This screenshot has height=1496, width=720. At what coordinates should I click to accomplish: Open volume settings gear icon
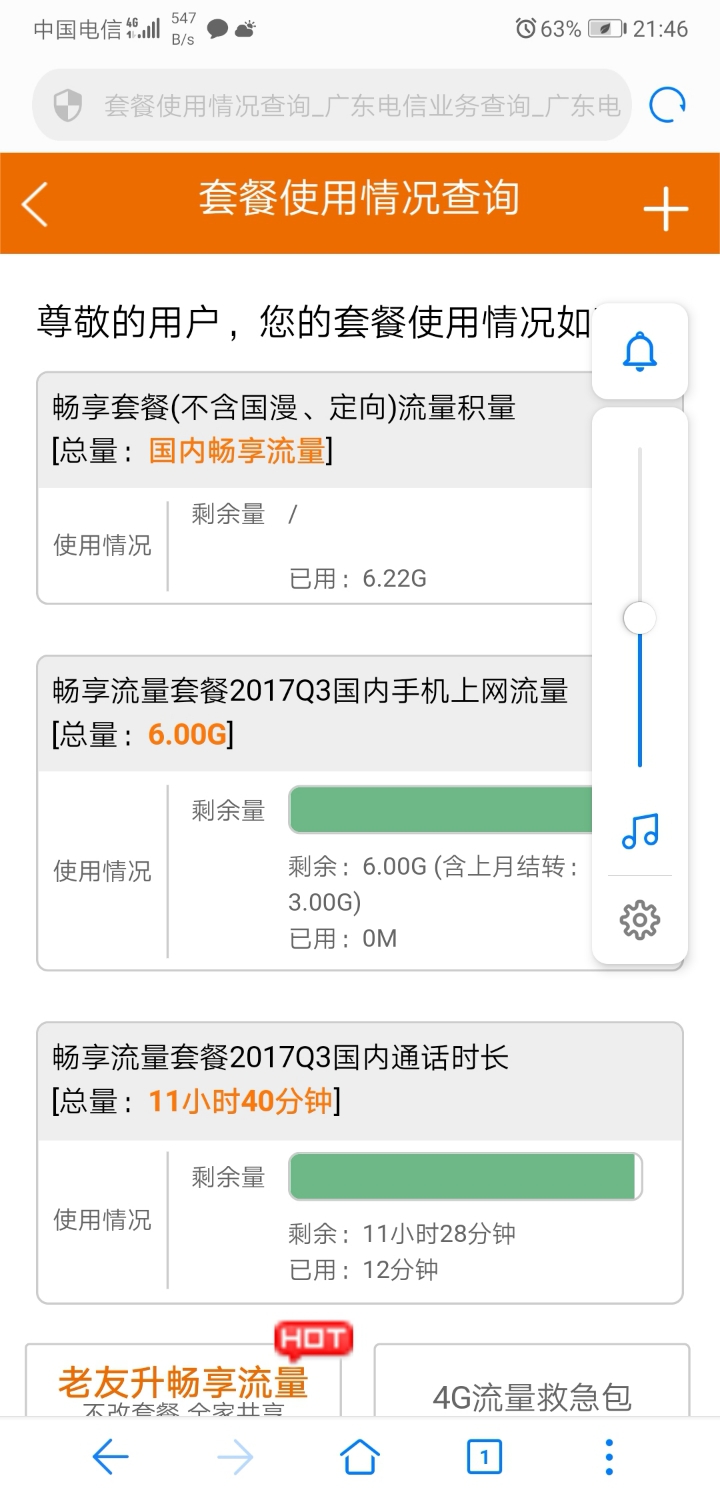click(x=640, y=919)
